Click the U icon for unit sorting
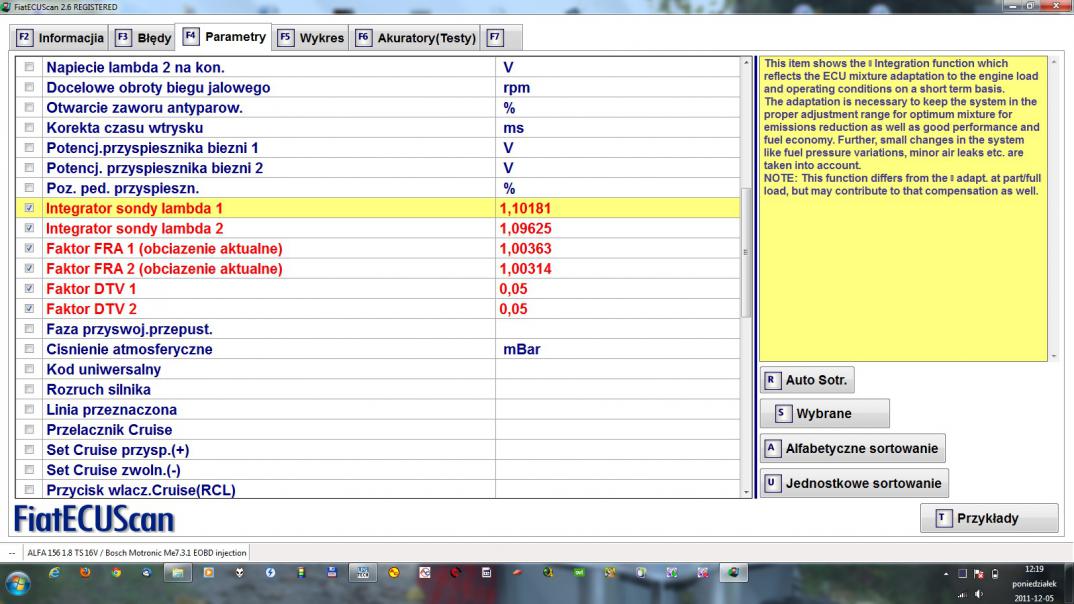 pos(771,484)
